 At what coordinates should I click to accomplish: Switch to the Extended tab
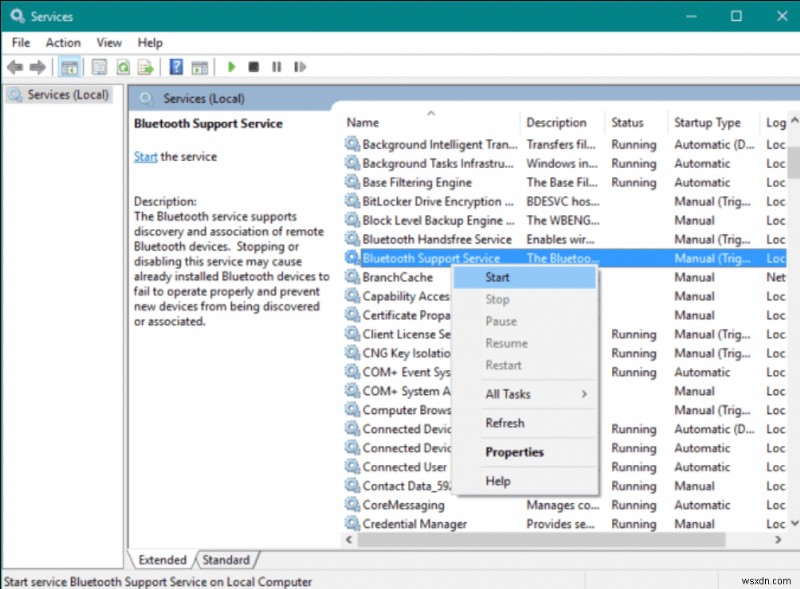(161, 560)
